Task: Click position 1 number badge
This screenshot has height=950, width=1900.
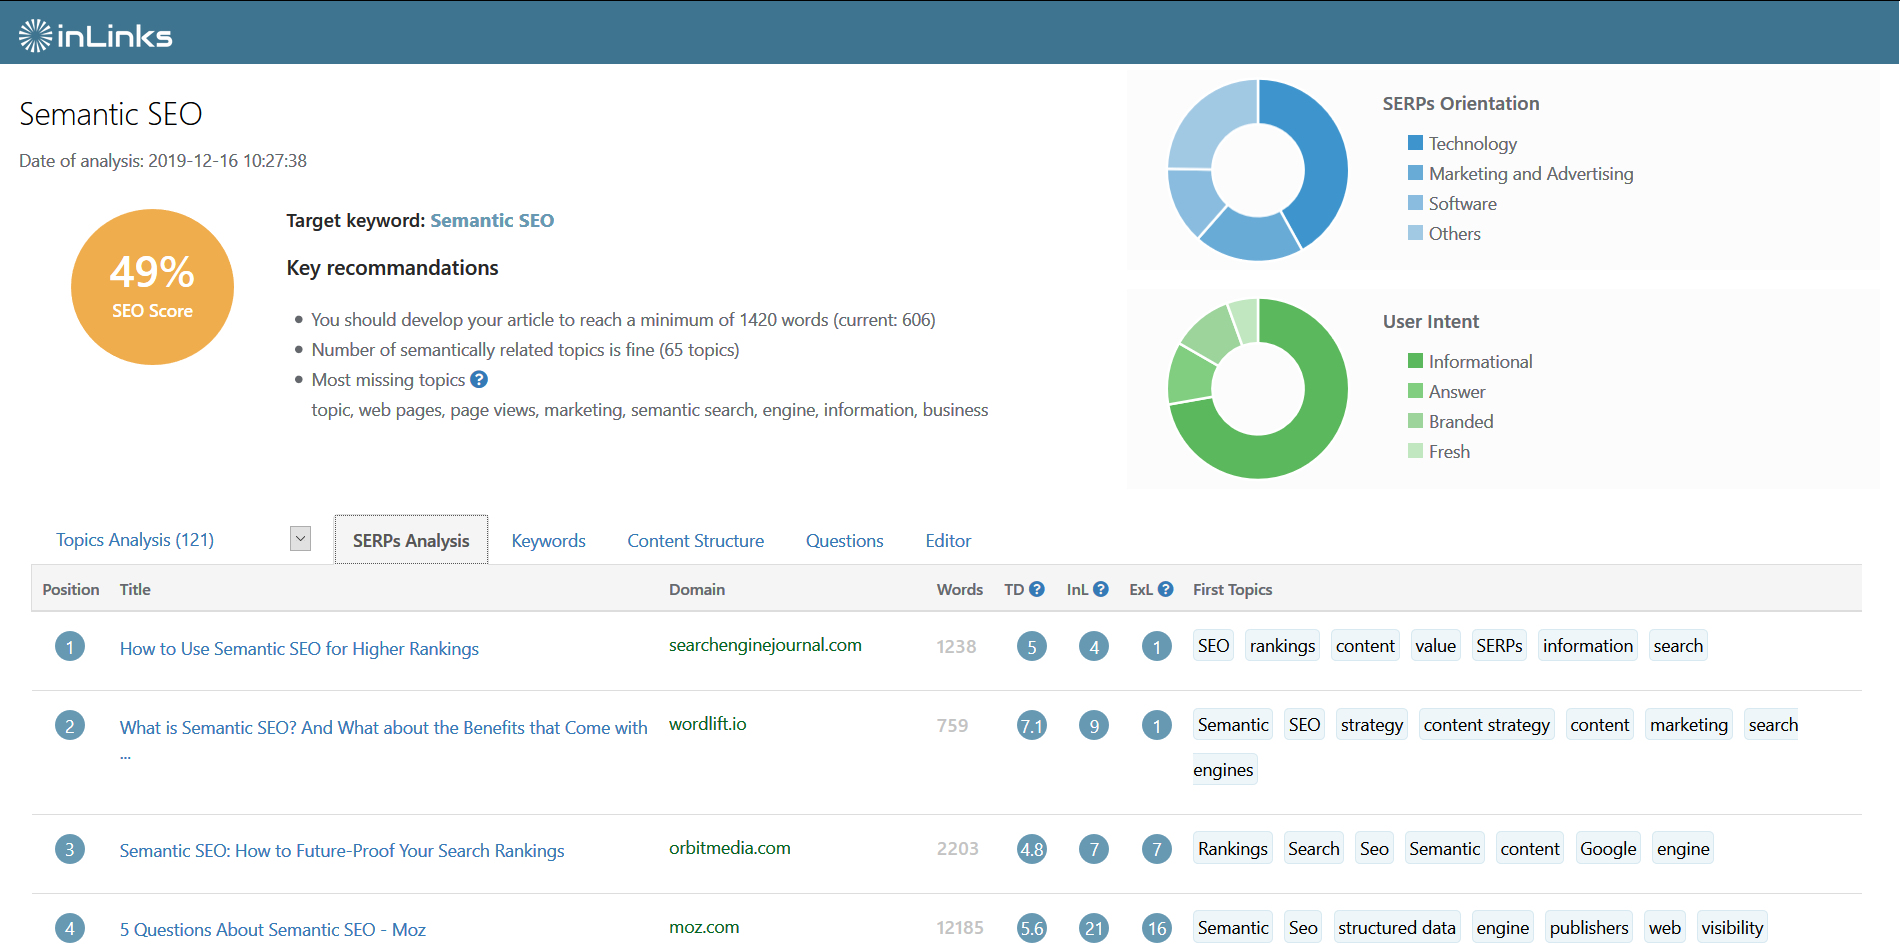Action: [70, 647]
